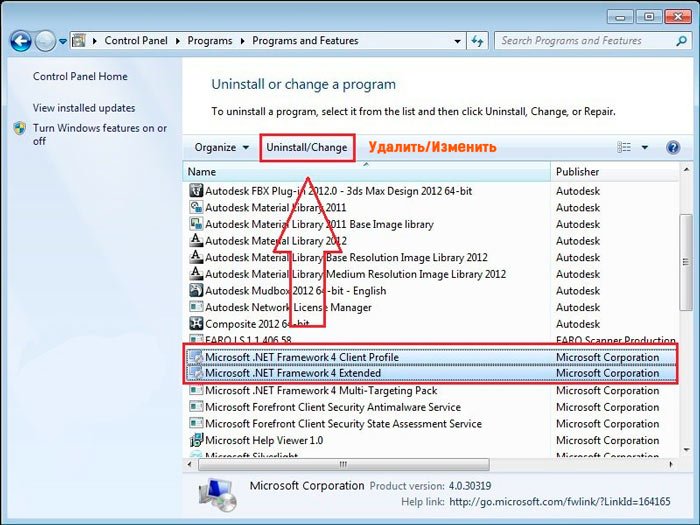Open Control Panel Home
The image size is (700, 525).
click(x=80, y=76)
